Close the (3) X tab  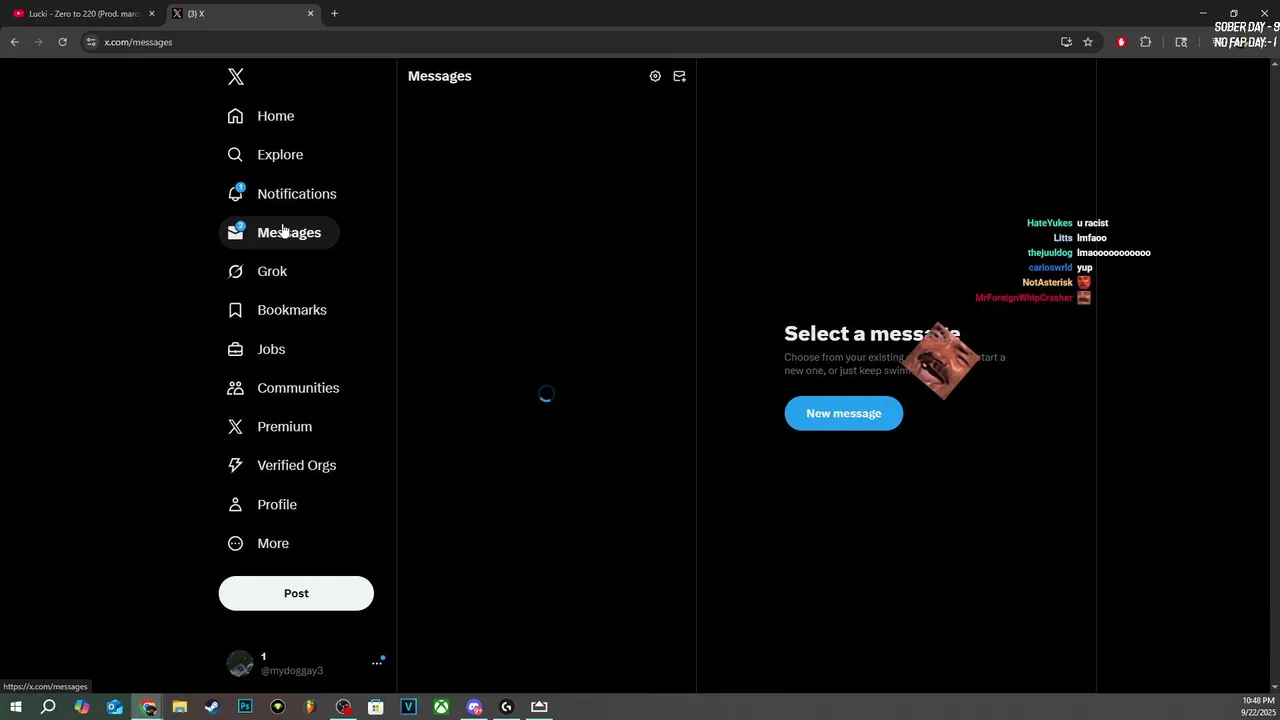[310, 14]
